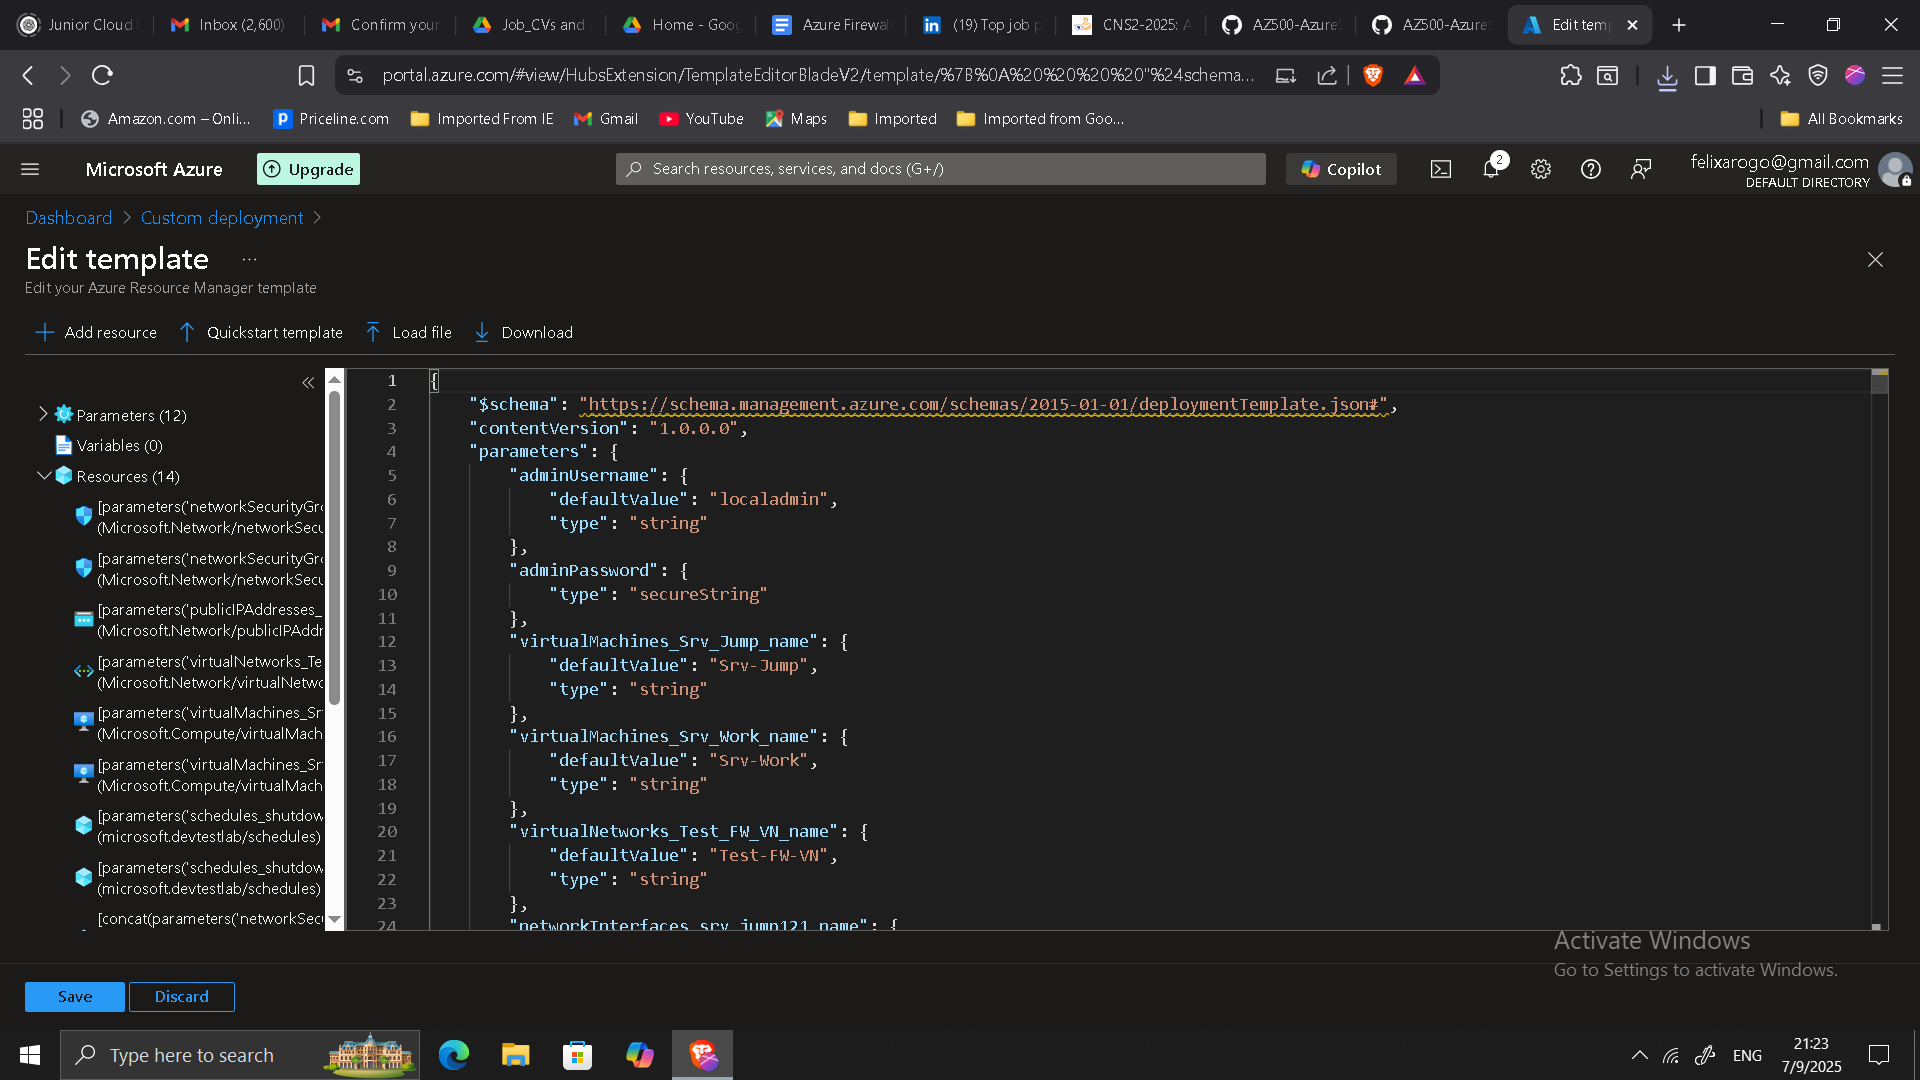Click the Copilot button
1920x1080 pixels.
pyautogui.click(x=1341, y=169)
